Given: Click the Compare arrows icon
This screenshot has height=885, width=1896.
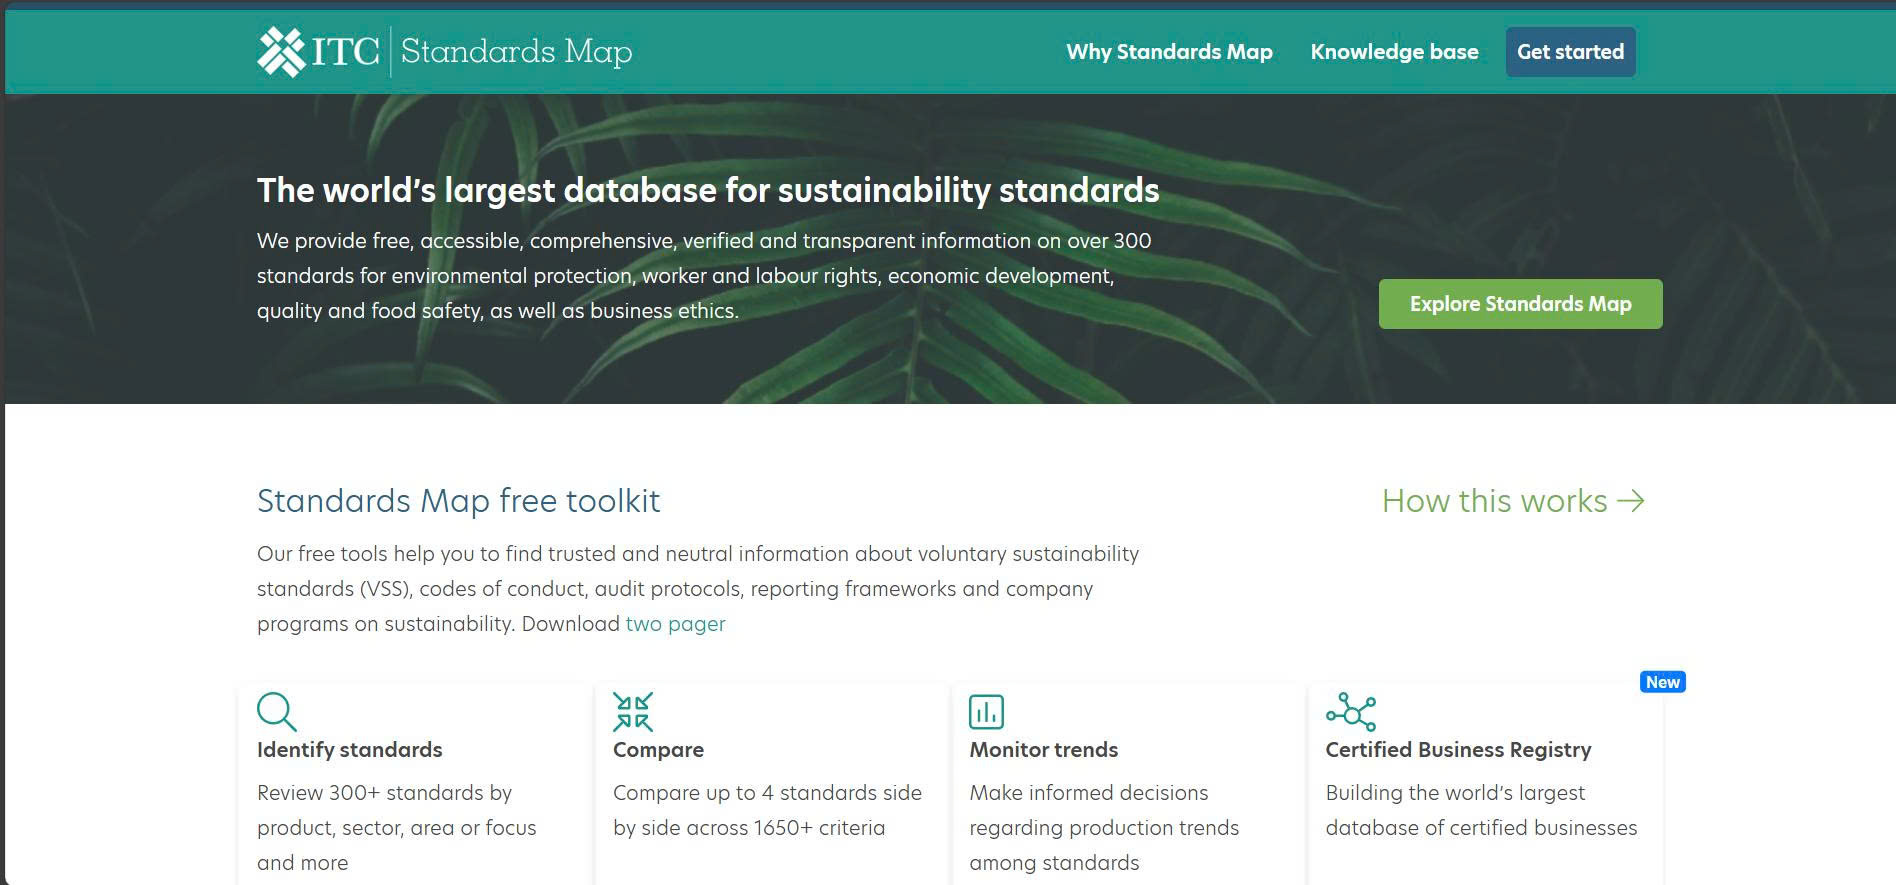Looking at the screenshot, I should pos(632,712).
